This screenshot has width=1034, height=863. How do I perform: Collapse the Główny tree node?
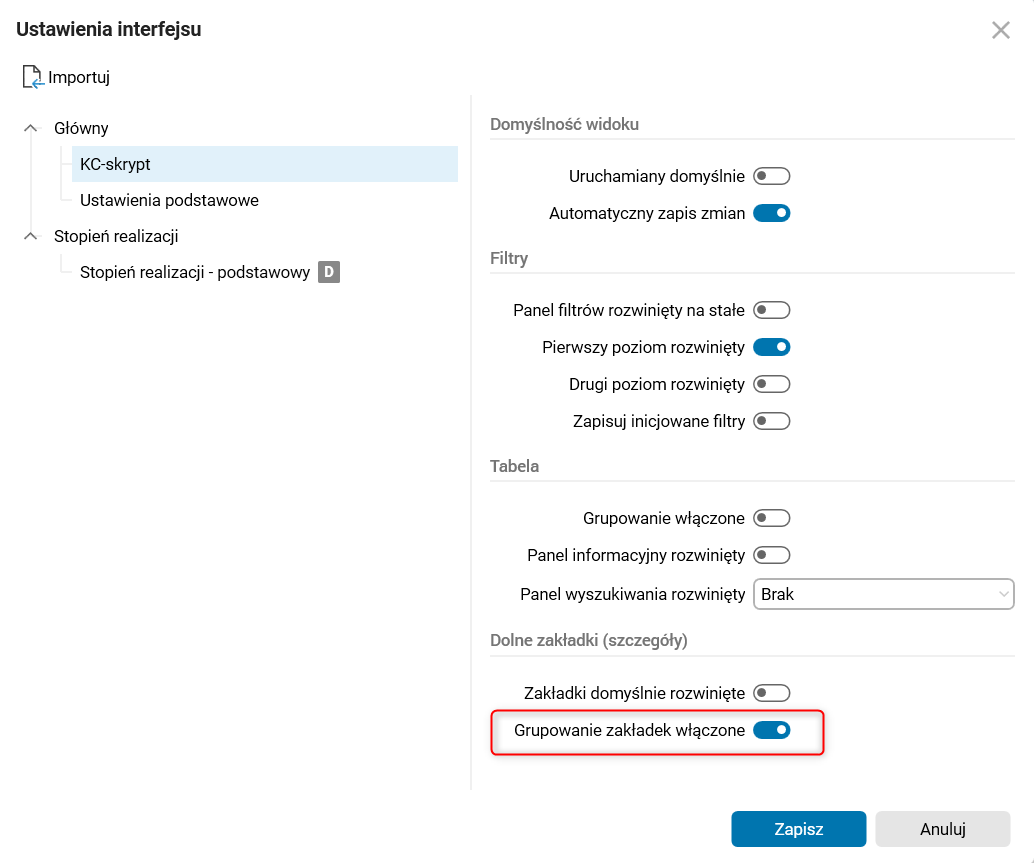point(31,128)
